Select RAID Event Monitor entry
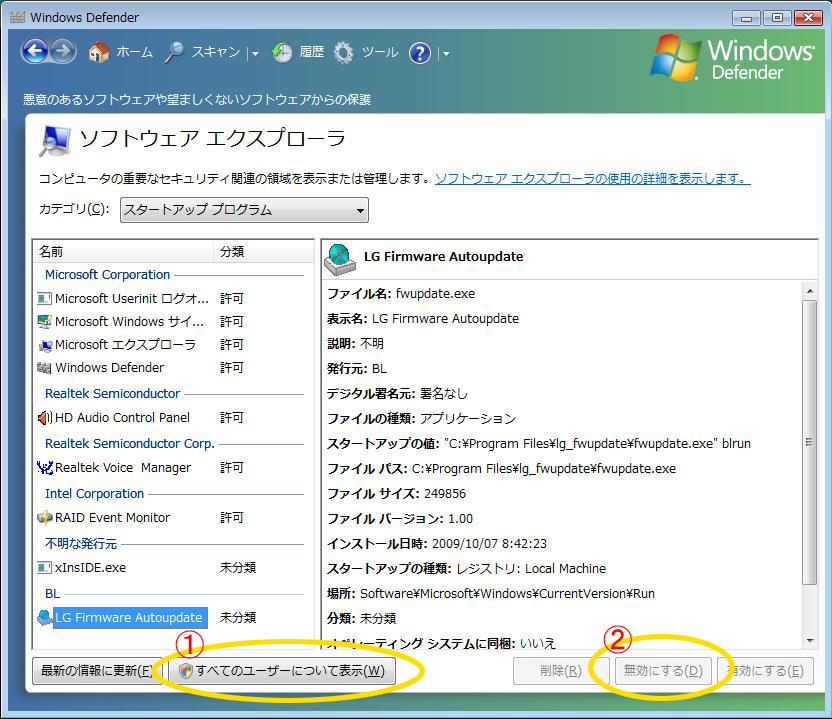Image resolution: width=832 pixels, height=719 pixels. tap(112, 517)
